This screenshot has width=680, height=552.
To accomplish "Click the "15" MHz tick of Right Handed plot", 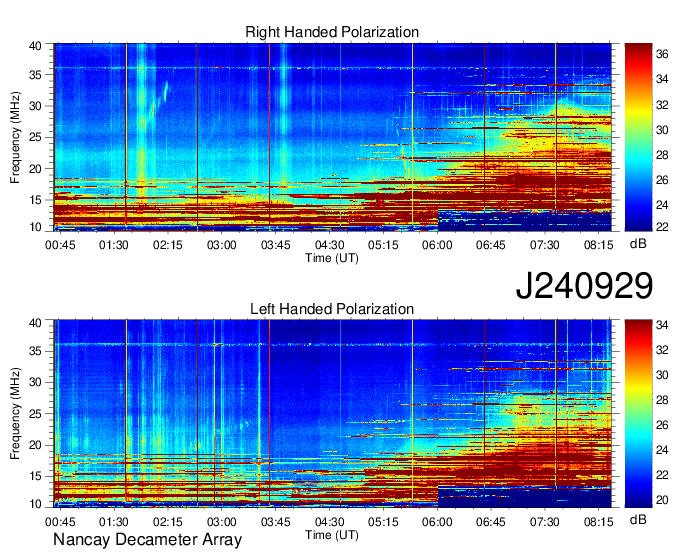I will (x=35, y=200).
